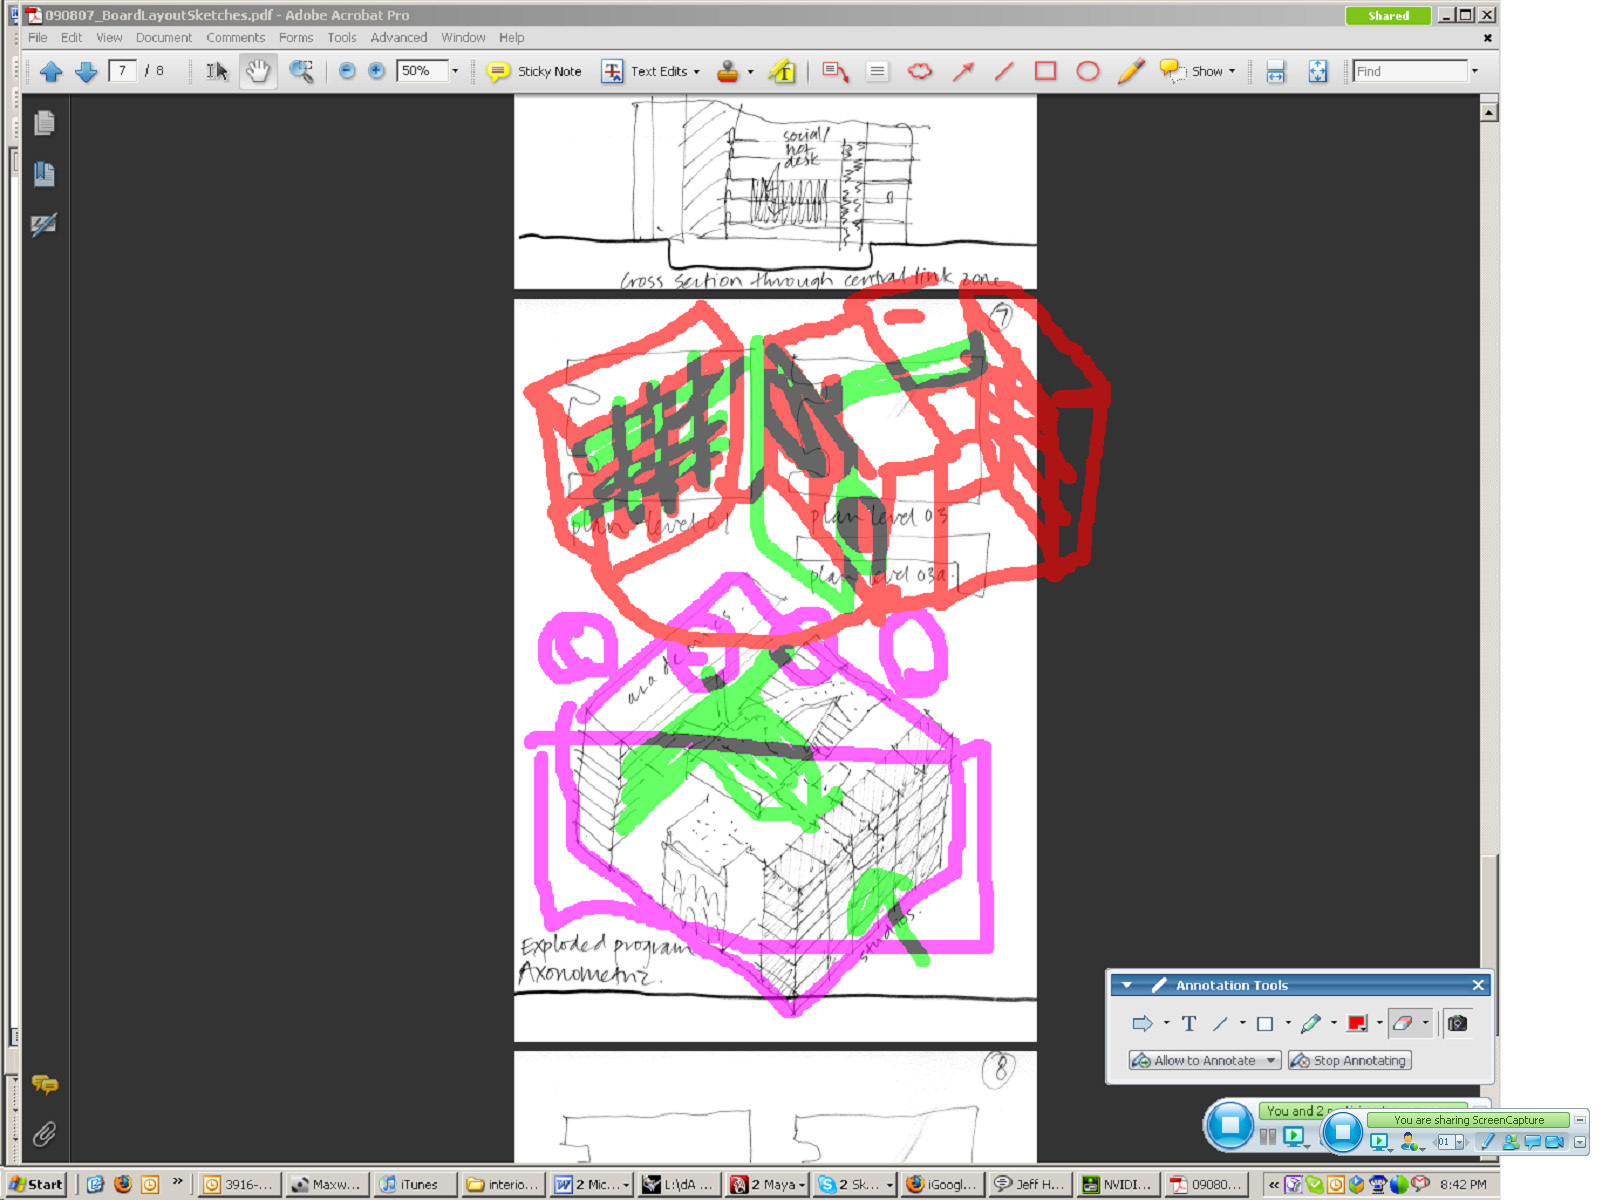The image size is (1600, 1200).
Task: Select the Text Box tool
Action: (x=877, y=71)
